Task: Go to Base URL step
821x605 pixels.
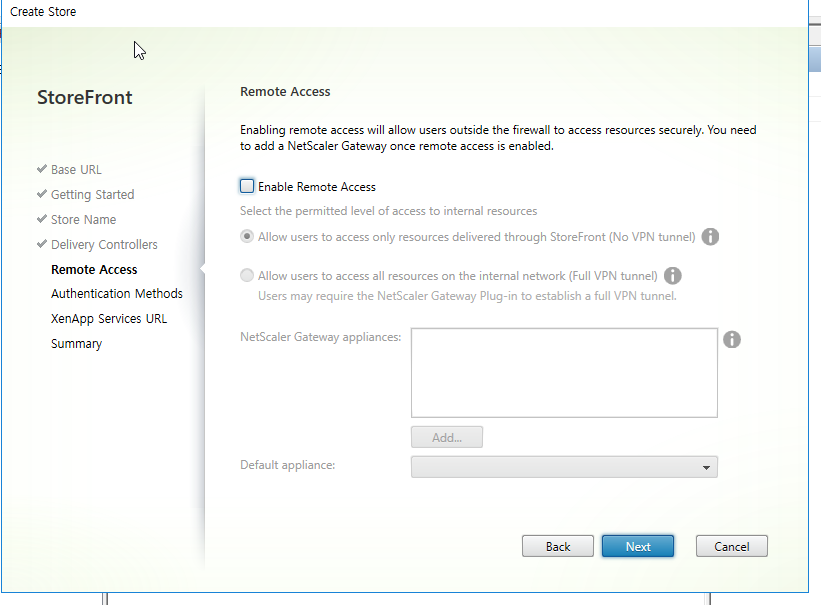Action: coord(76,170)
